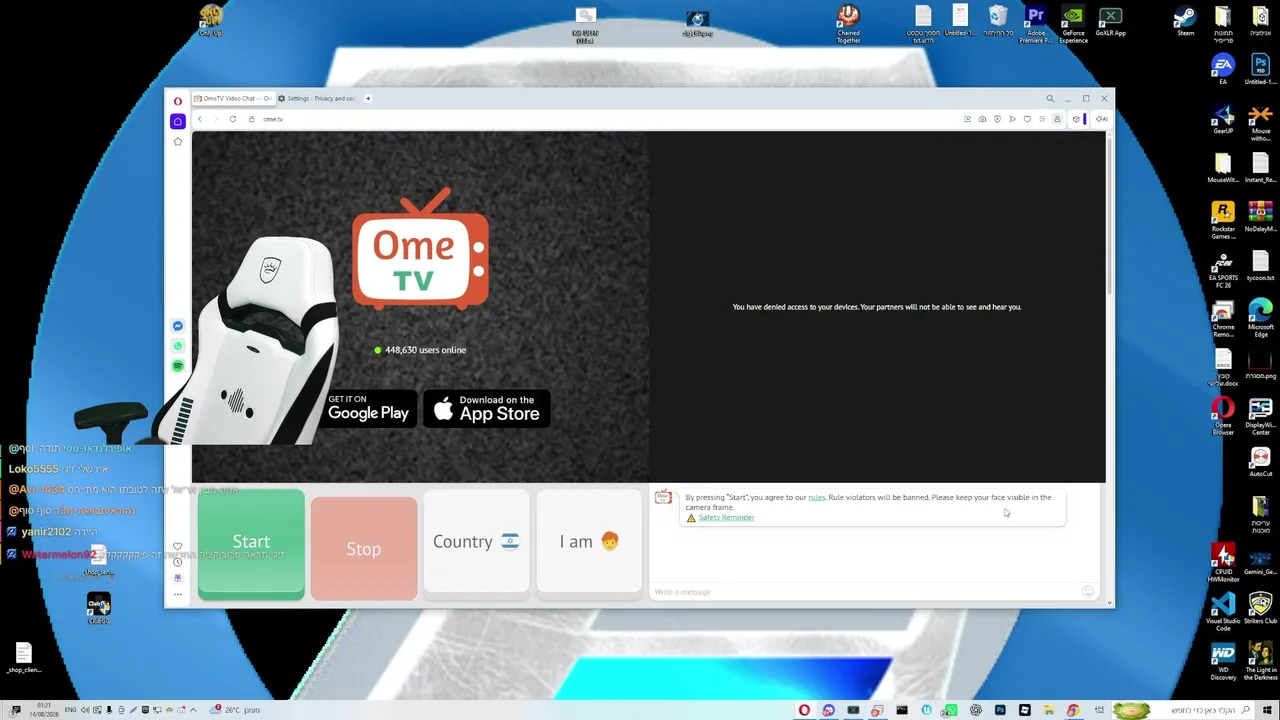Open the Opera menu logo
Viewport: 1280px width, 720px height.
178,100
